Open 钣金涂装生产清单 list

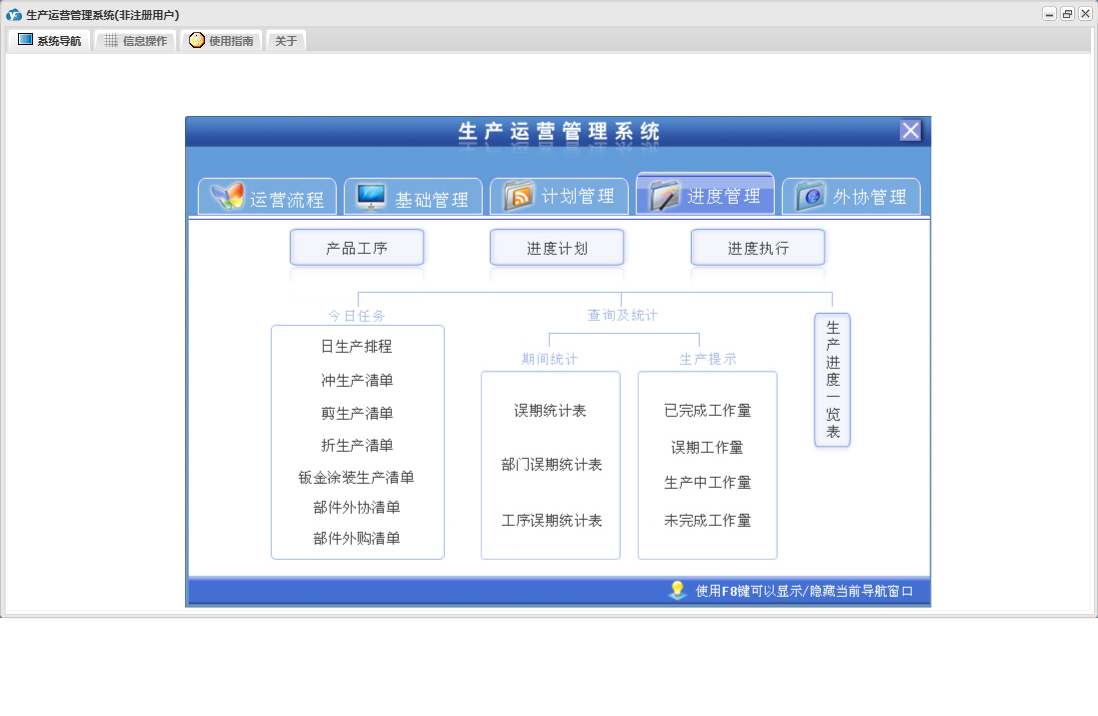357,477
